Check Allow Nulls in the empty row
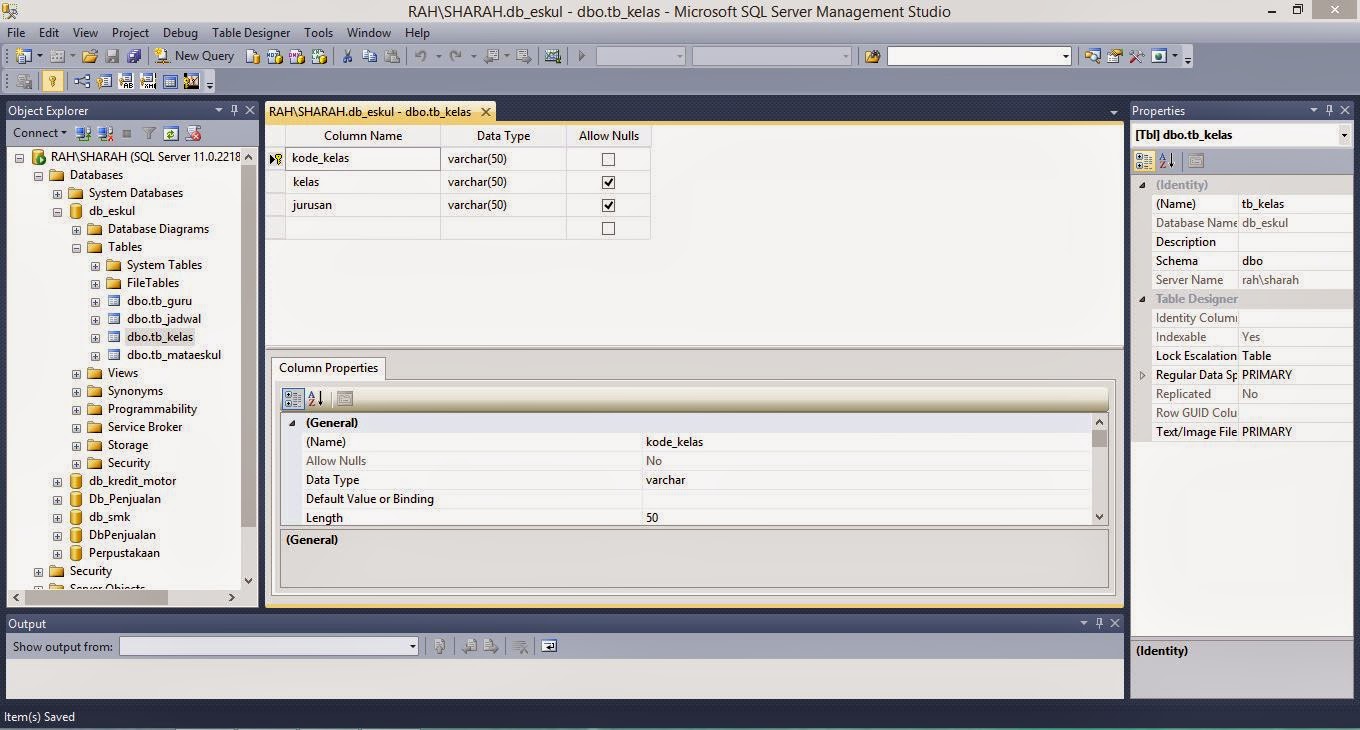This screenshot has width=1360, height=730. (608, 228)
